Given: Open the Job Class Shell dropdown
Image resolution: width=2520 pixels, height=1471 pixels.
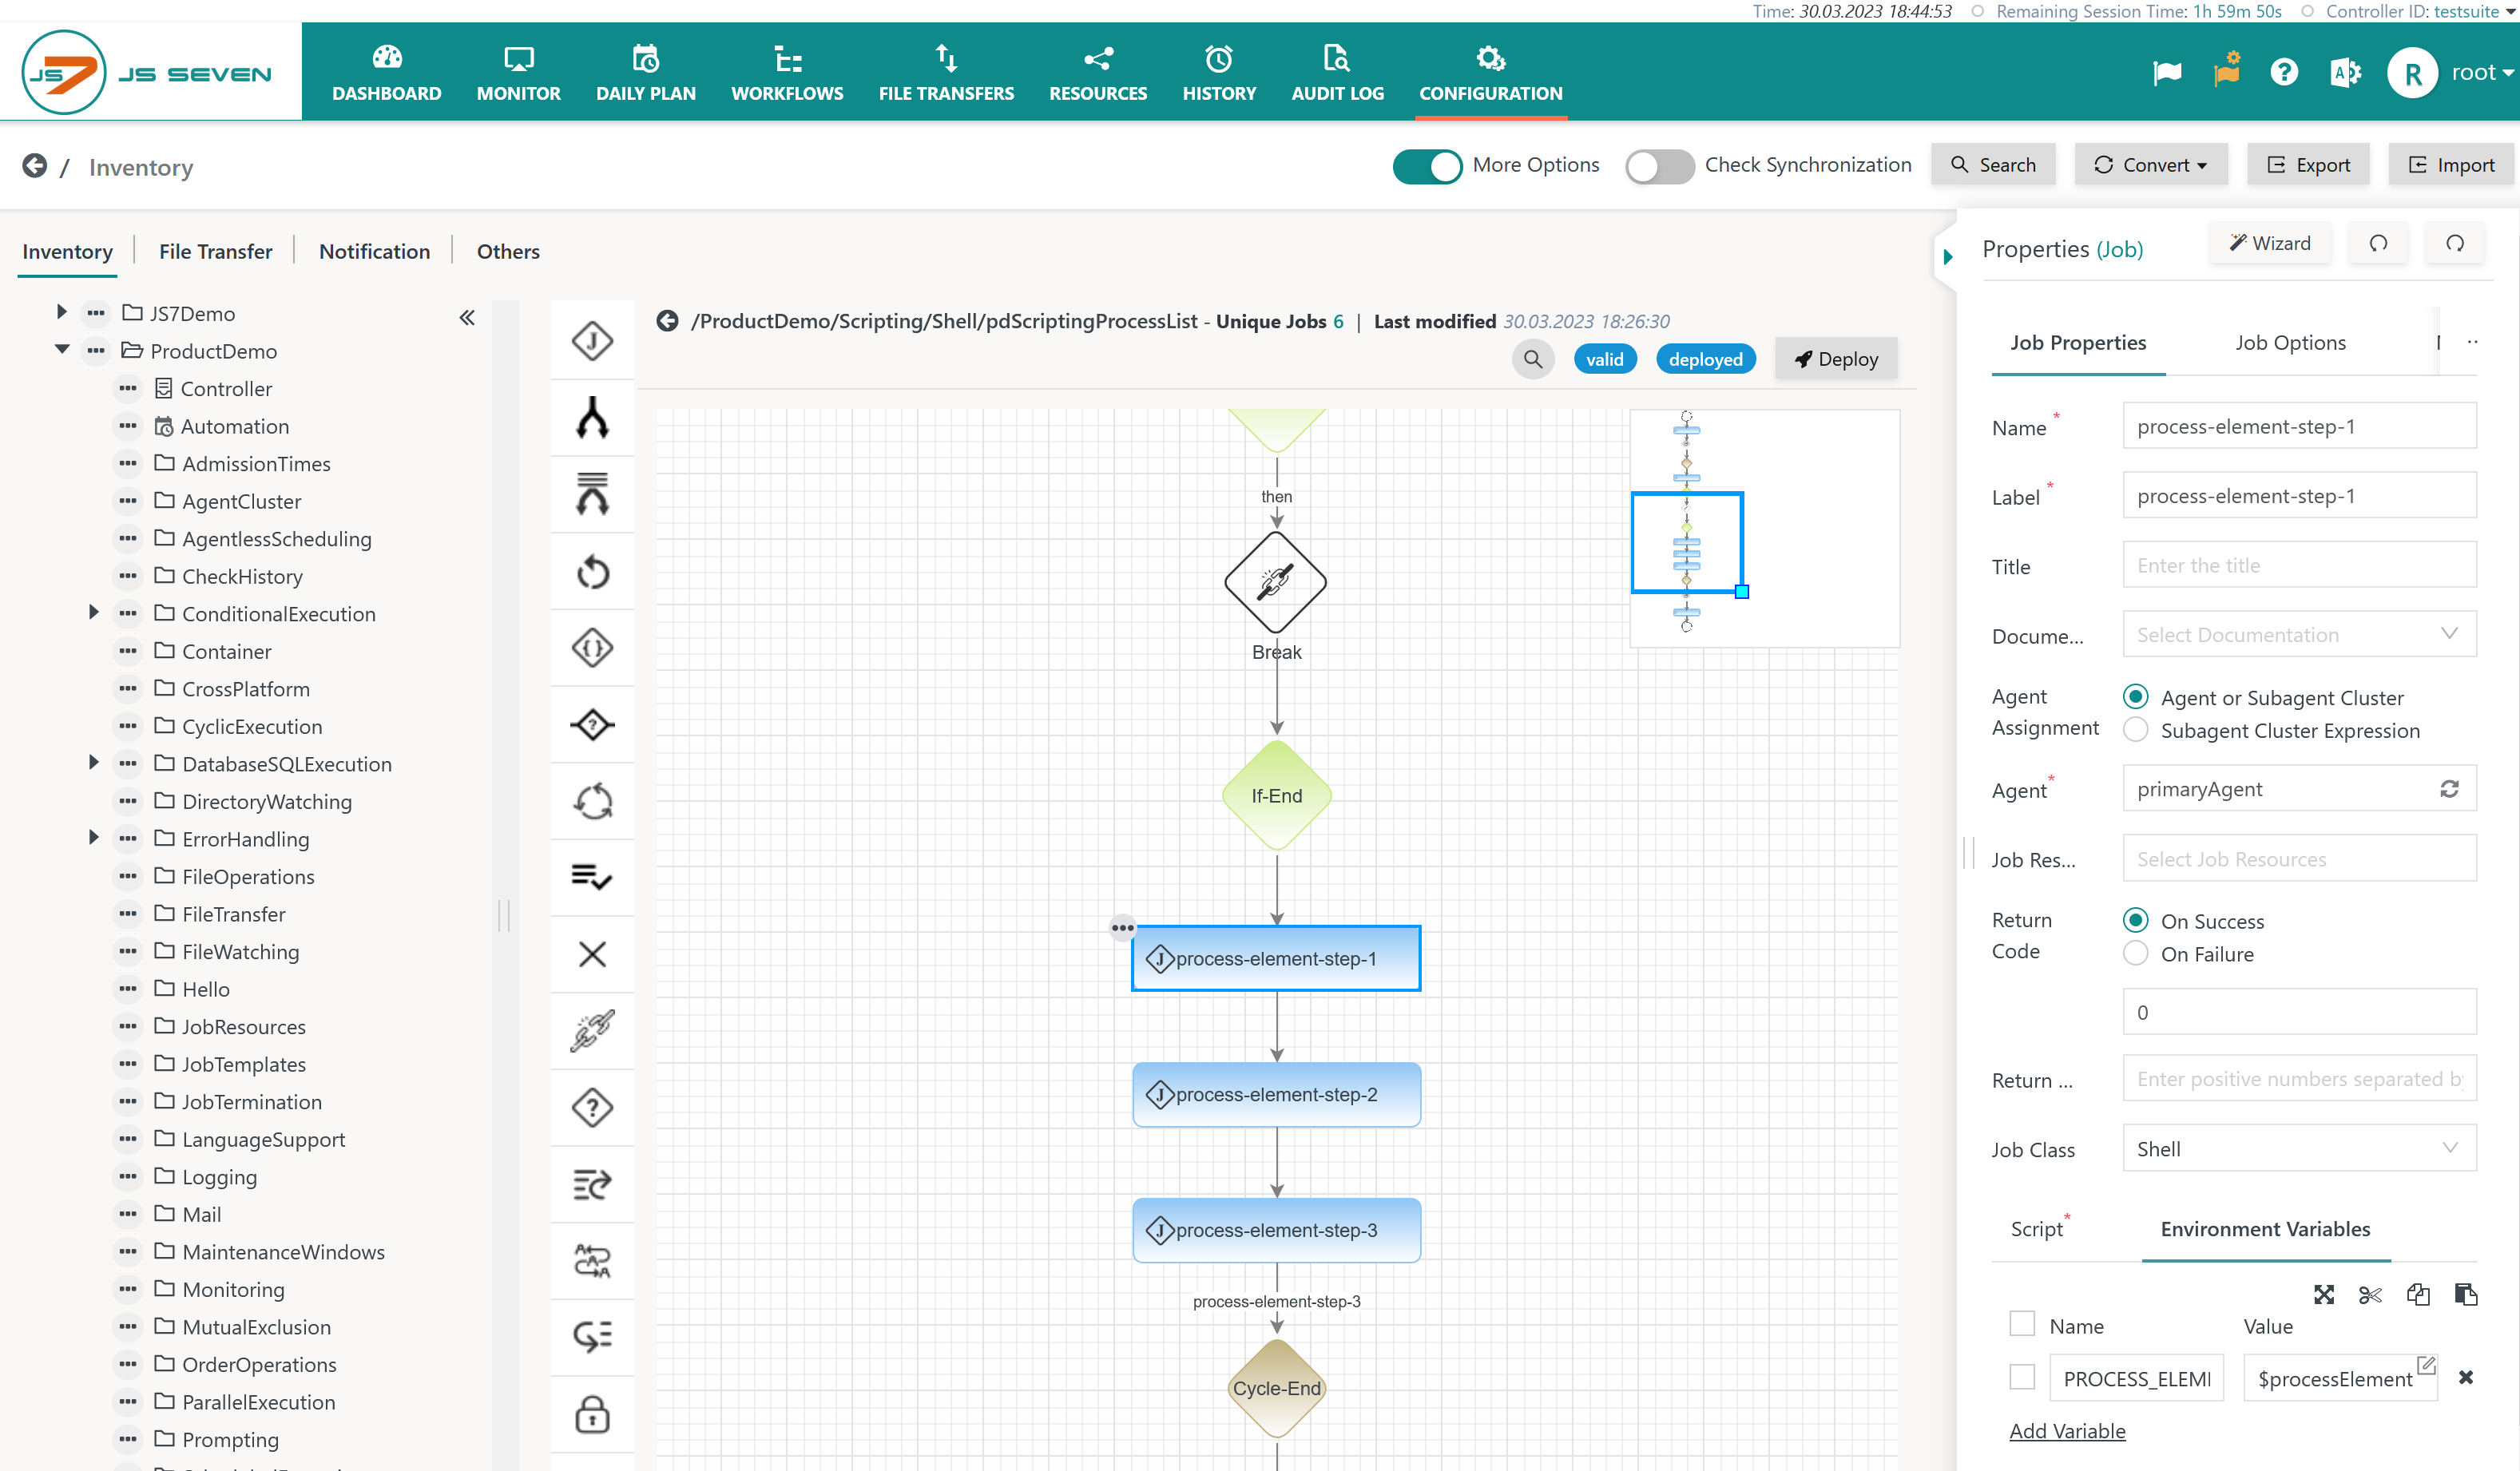Looking at the screenshot, I should 2299,1148.
